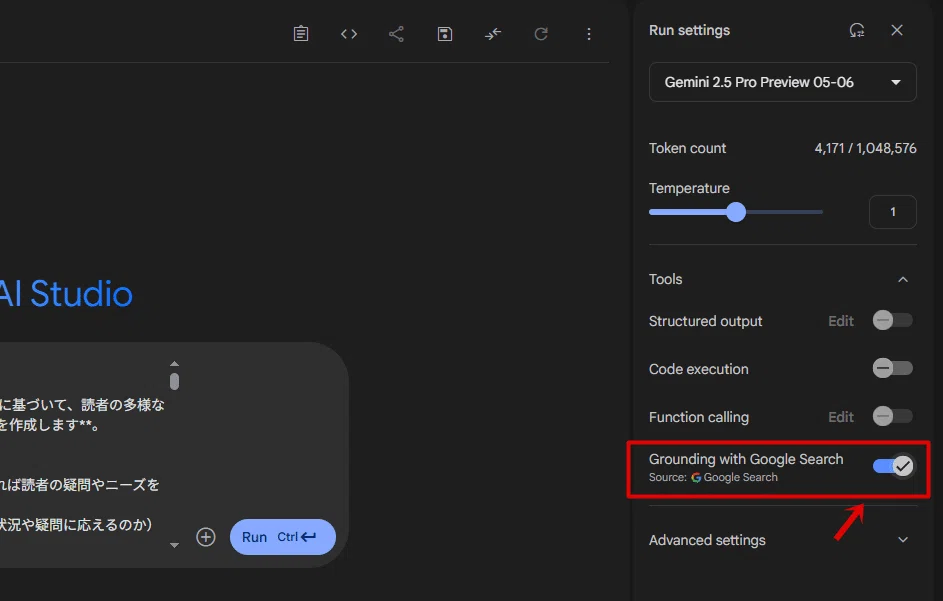Click the Temperature value input box

point(892,212)
